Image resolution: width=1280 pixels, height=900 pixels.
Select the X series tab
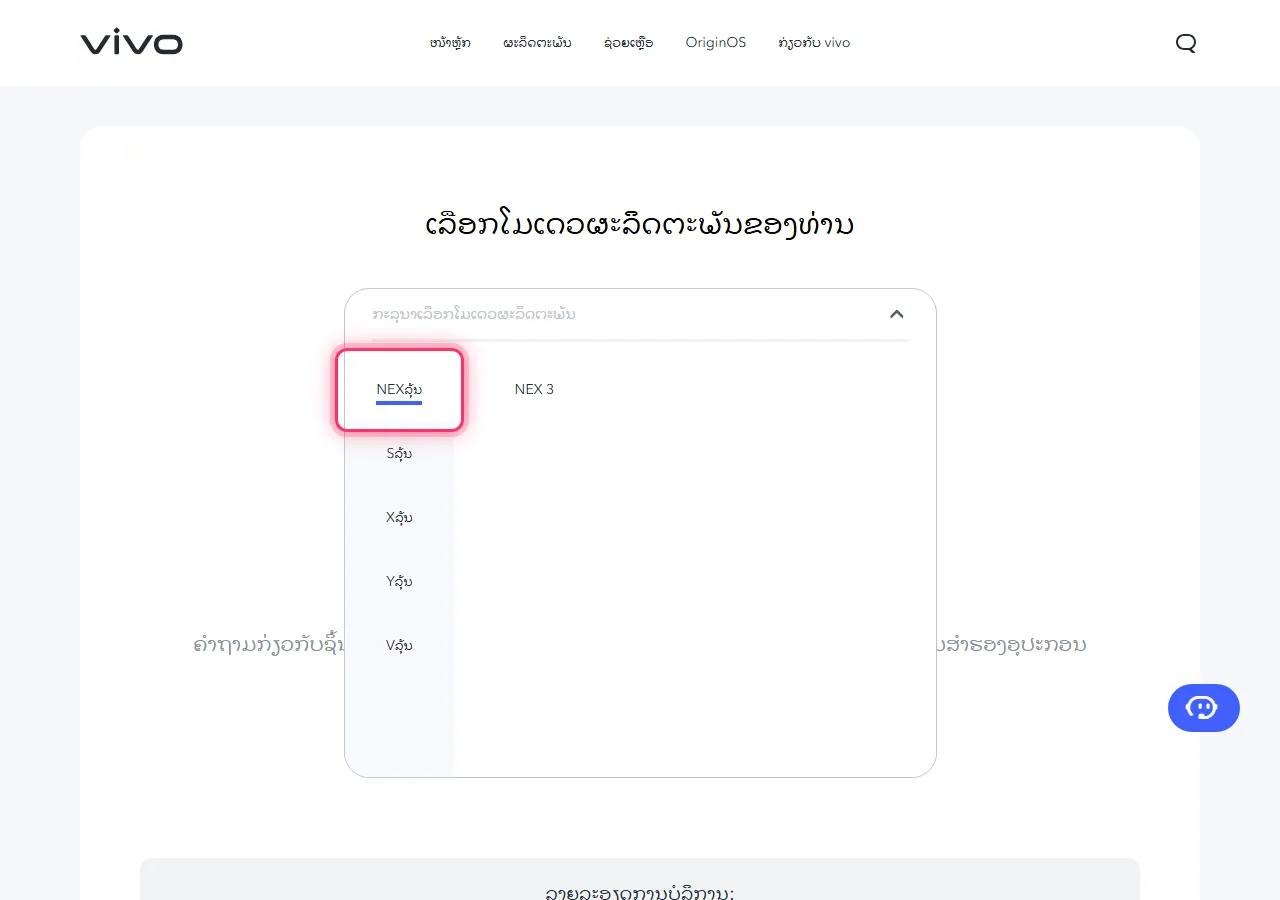[399, 518]
